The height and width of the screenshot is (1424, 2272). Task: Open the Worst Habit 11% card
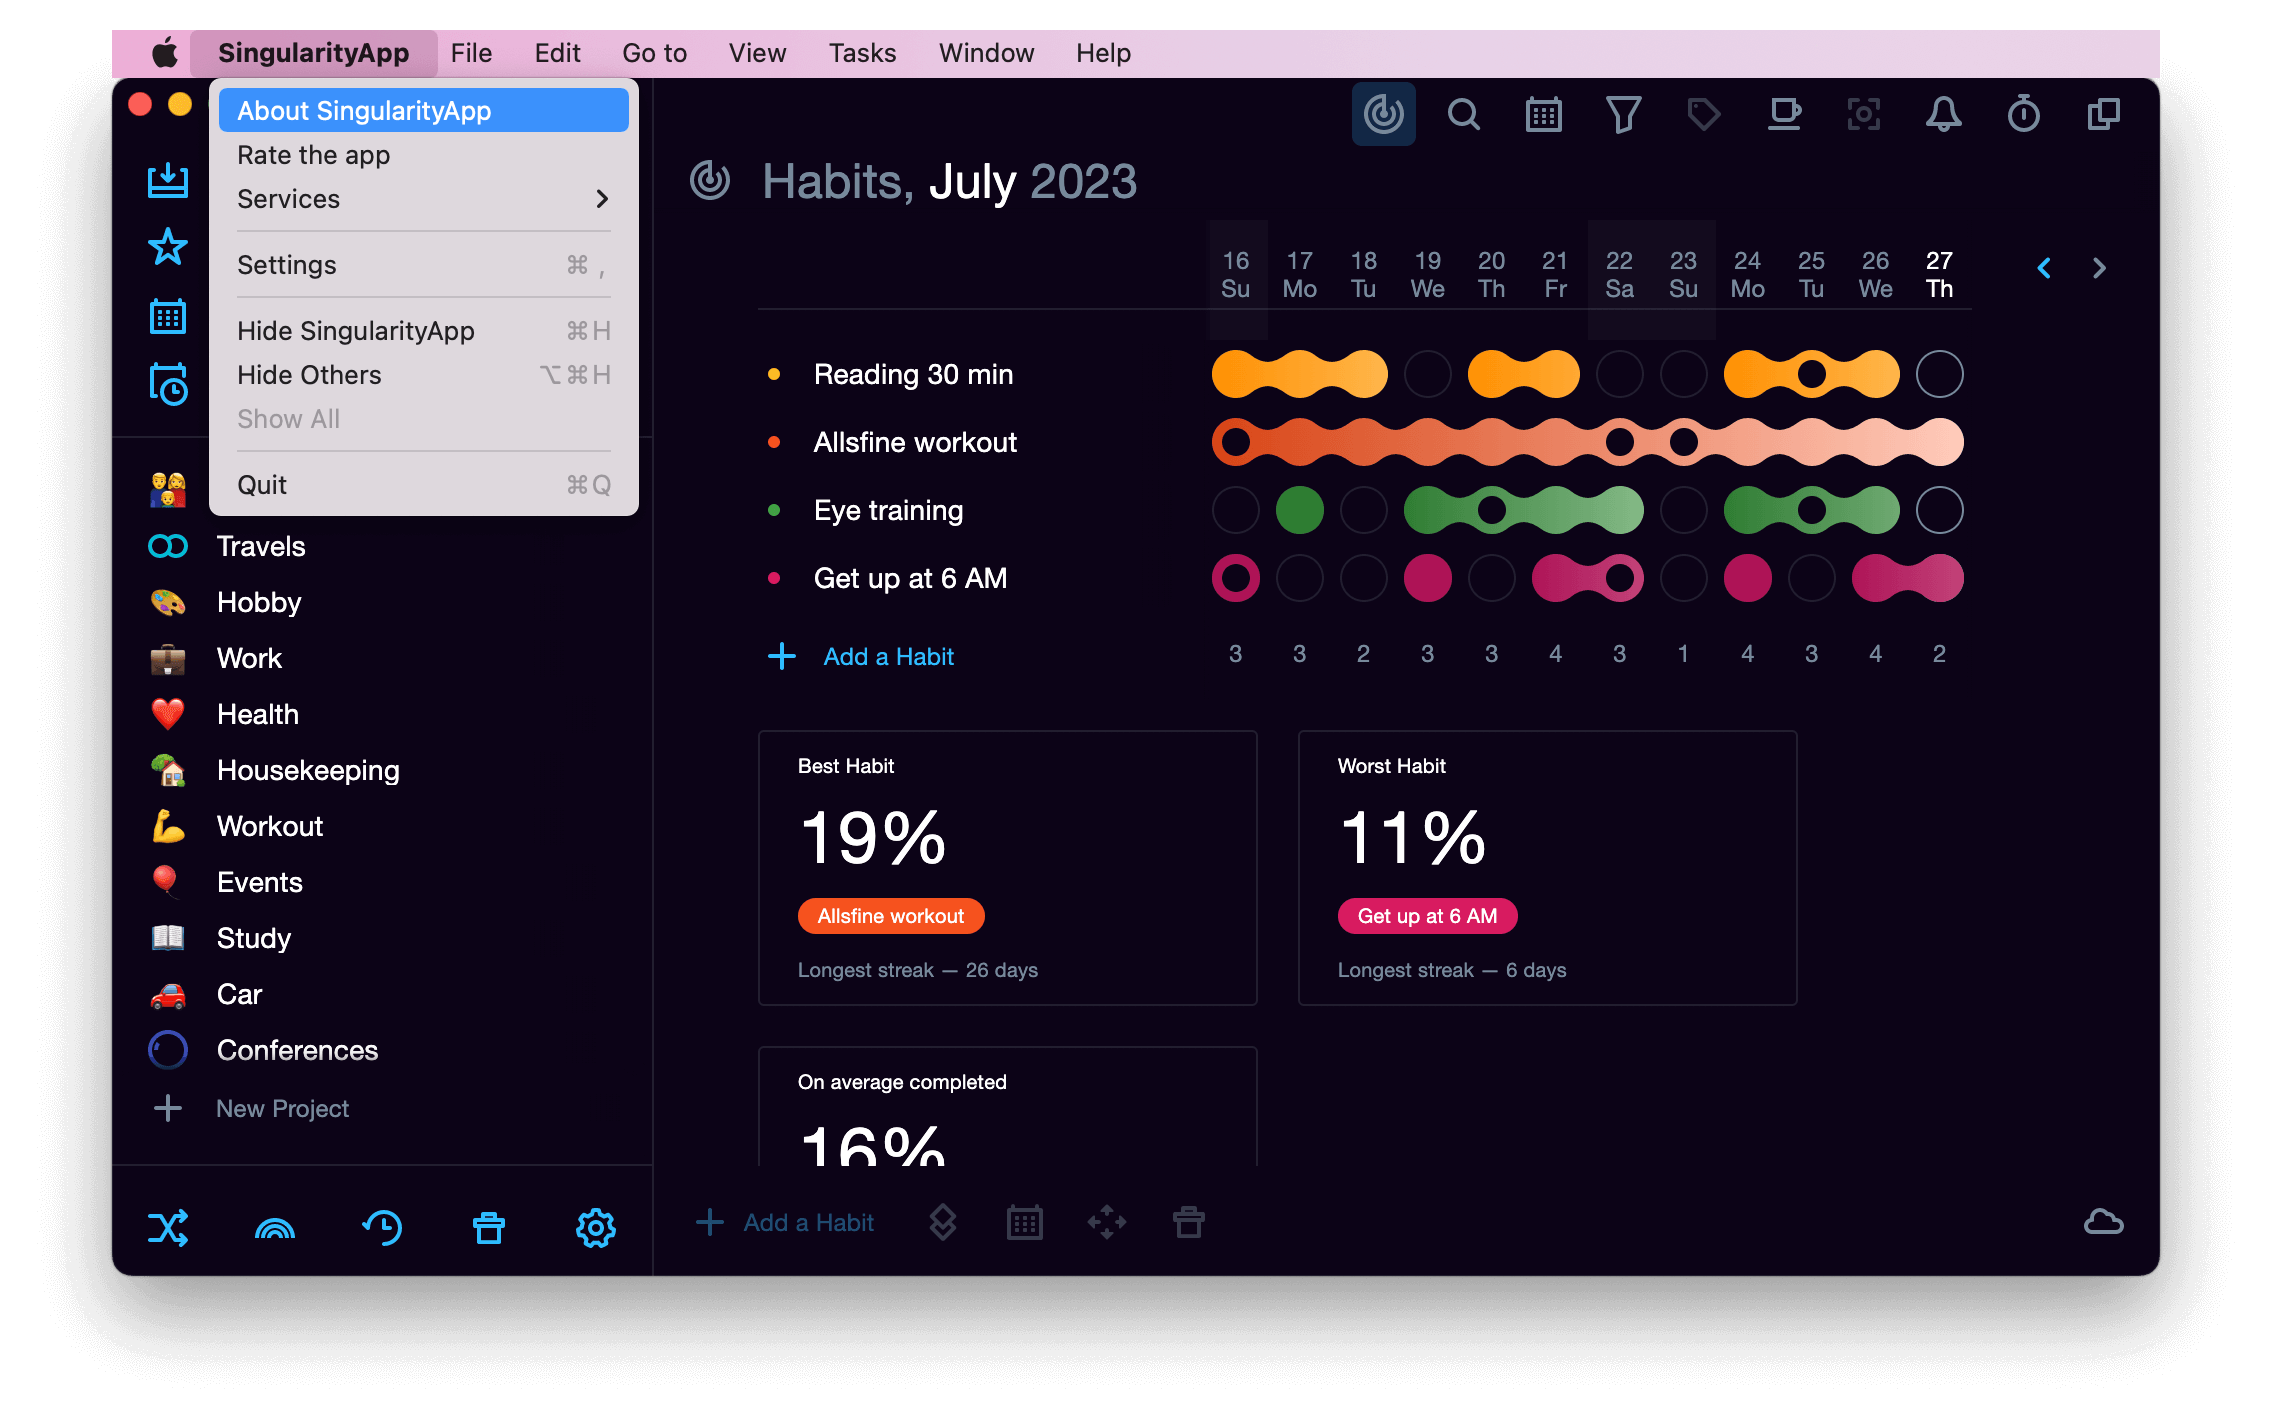click(1548, 868)
